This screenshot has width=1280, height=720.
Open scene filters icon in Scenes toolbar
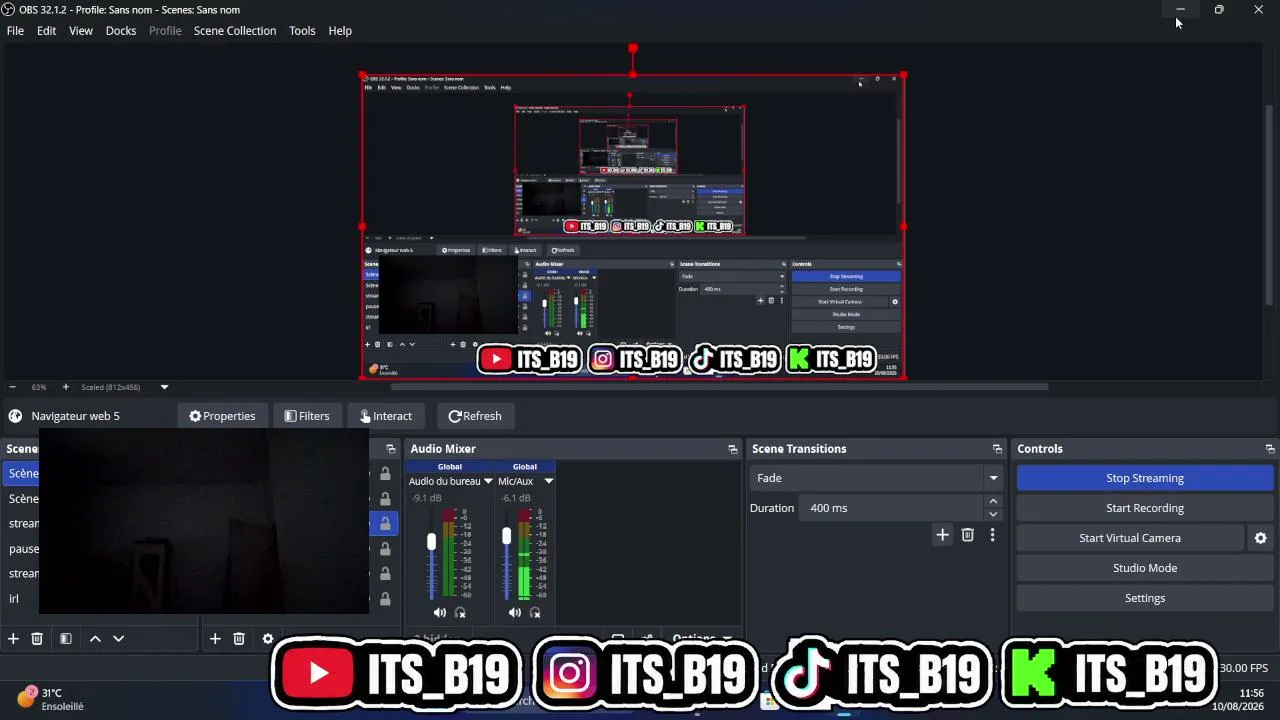(x=65, y=639)
